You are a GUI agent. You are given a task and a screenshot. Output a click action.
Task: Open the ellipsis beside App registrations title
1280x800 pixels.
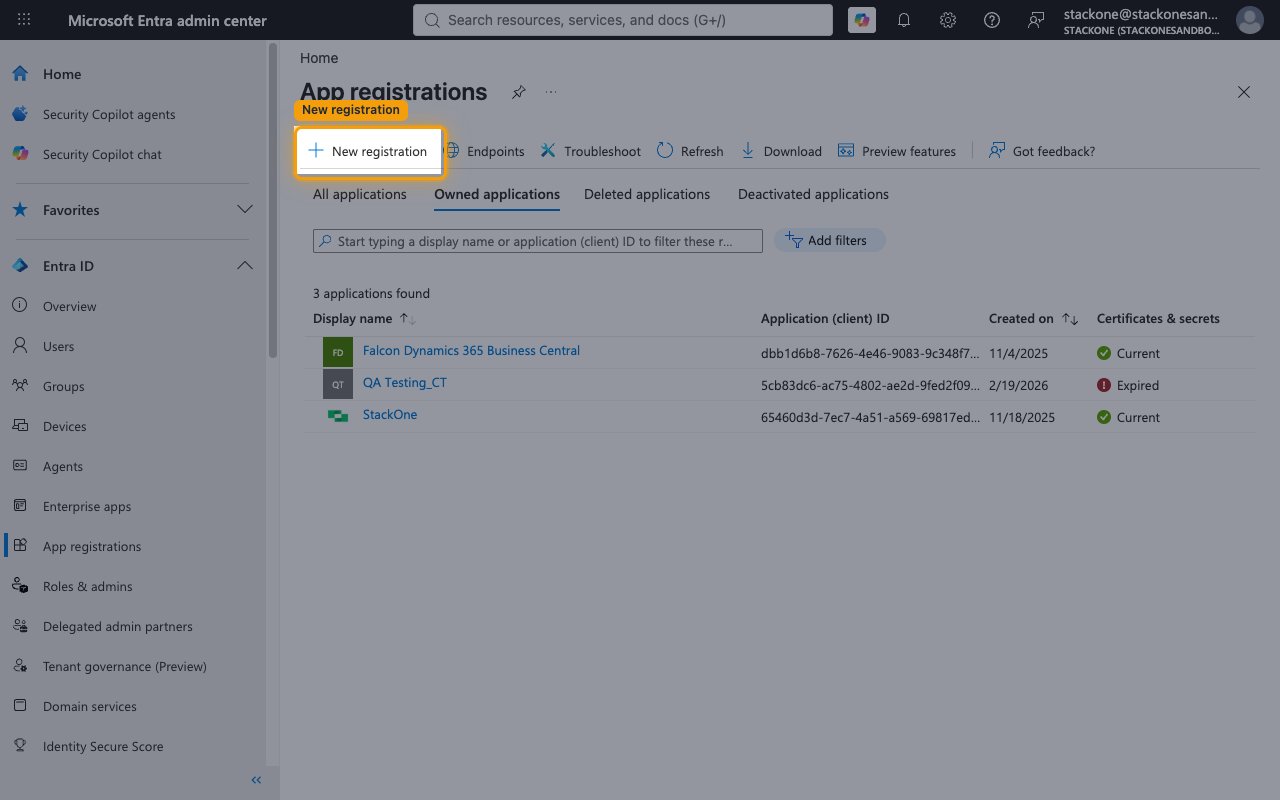click(551, 92)
